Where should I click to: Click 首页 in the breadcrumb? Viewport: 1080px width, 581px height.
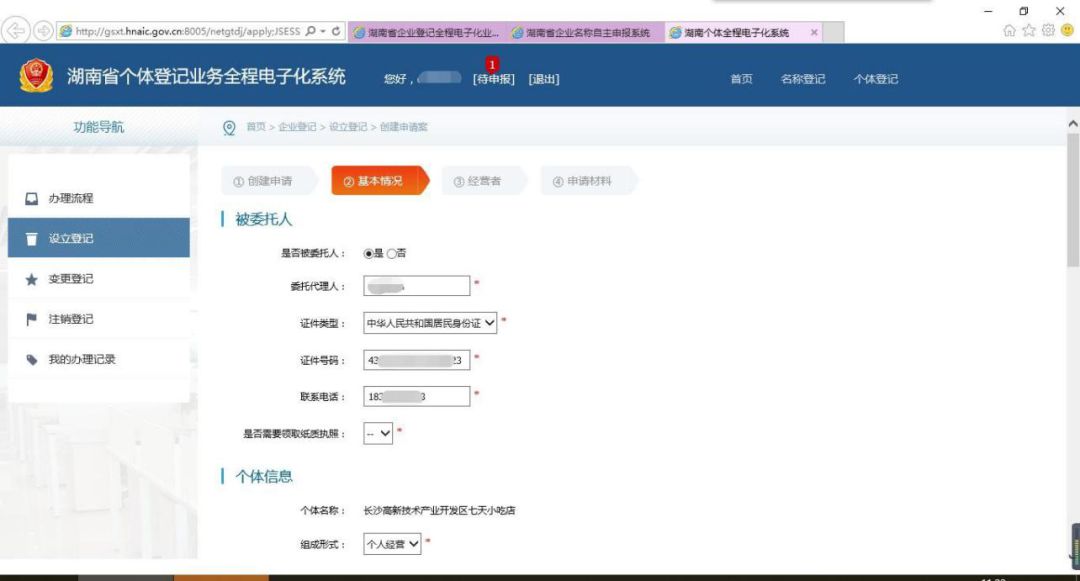(256, 127)
